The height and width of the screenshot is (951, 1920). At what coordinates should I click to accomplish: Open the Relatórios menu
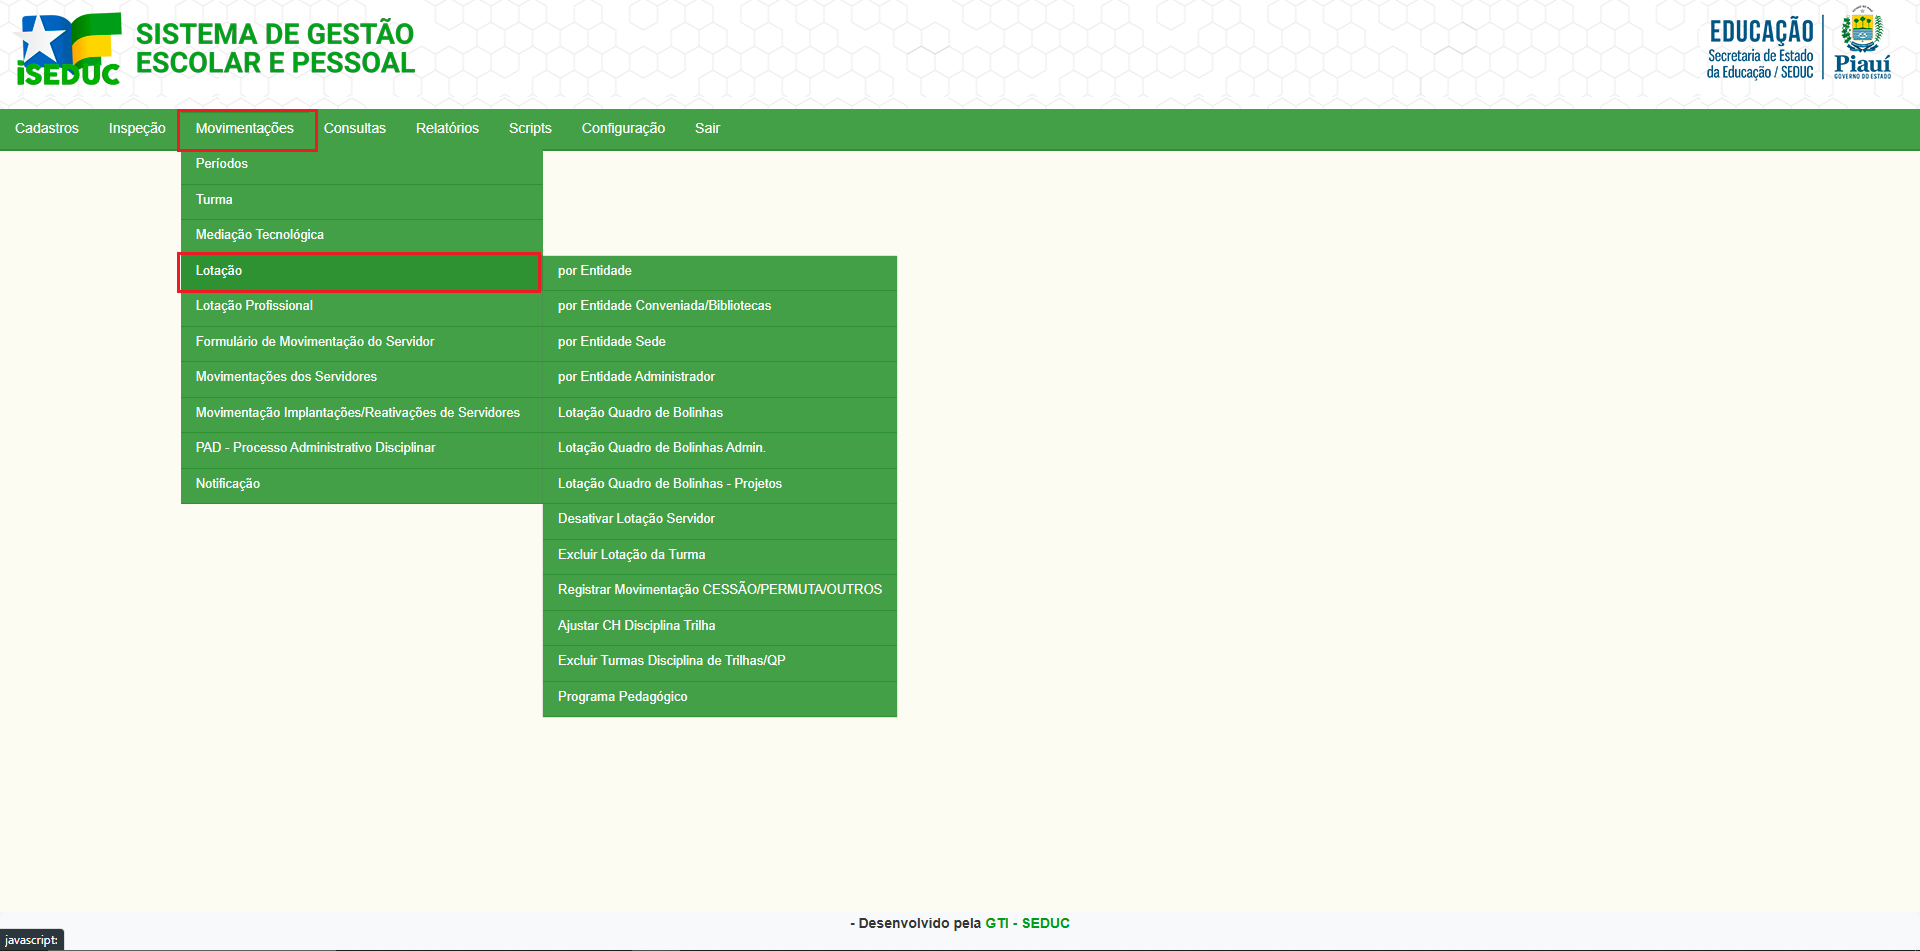447,128
